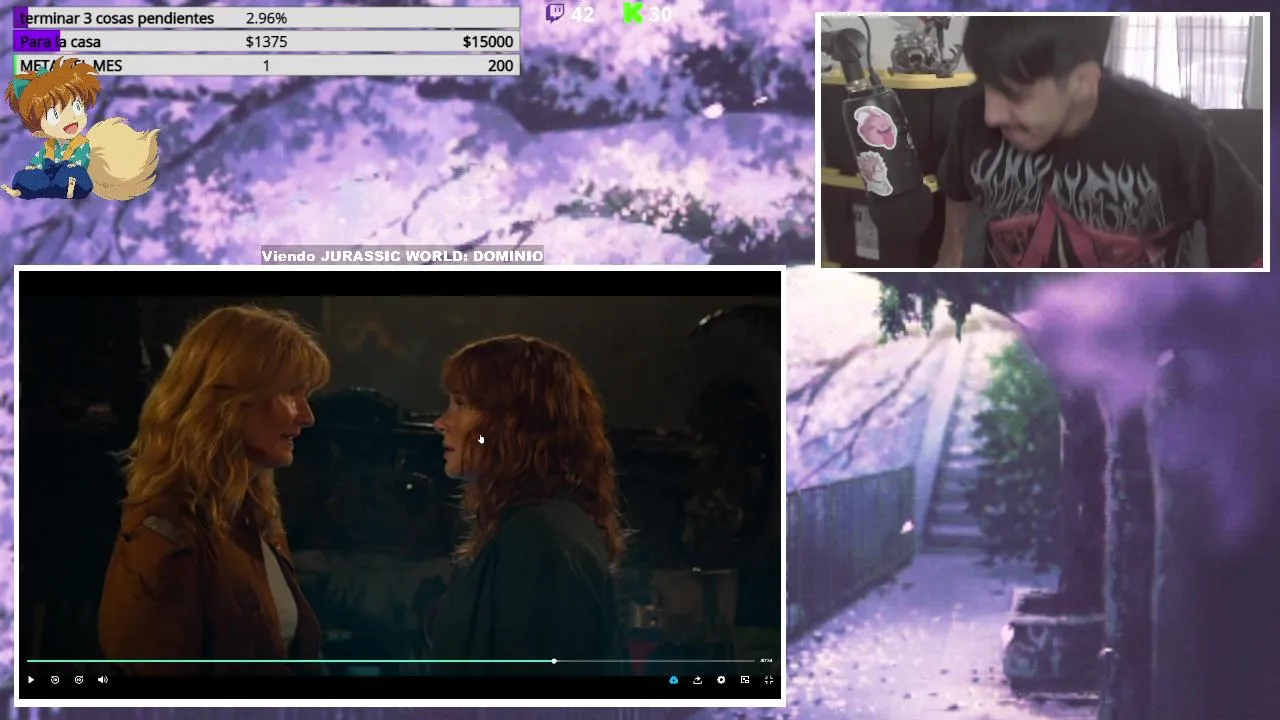The height and width of the screenshot is (720, 1280).
Task: Open the player settings gear
Action: pos(721,680)
